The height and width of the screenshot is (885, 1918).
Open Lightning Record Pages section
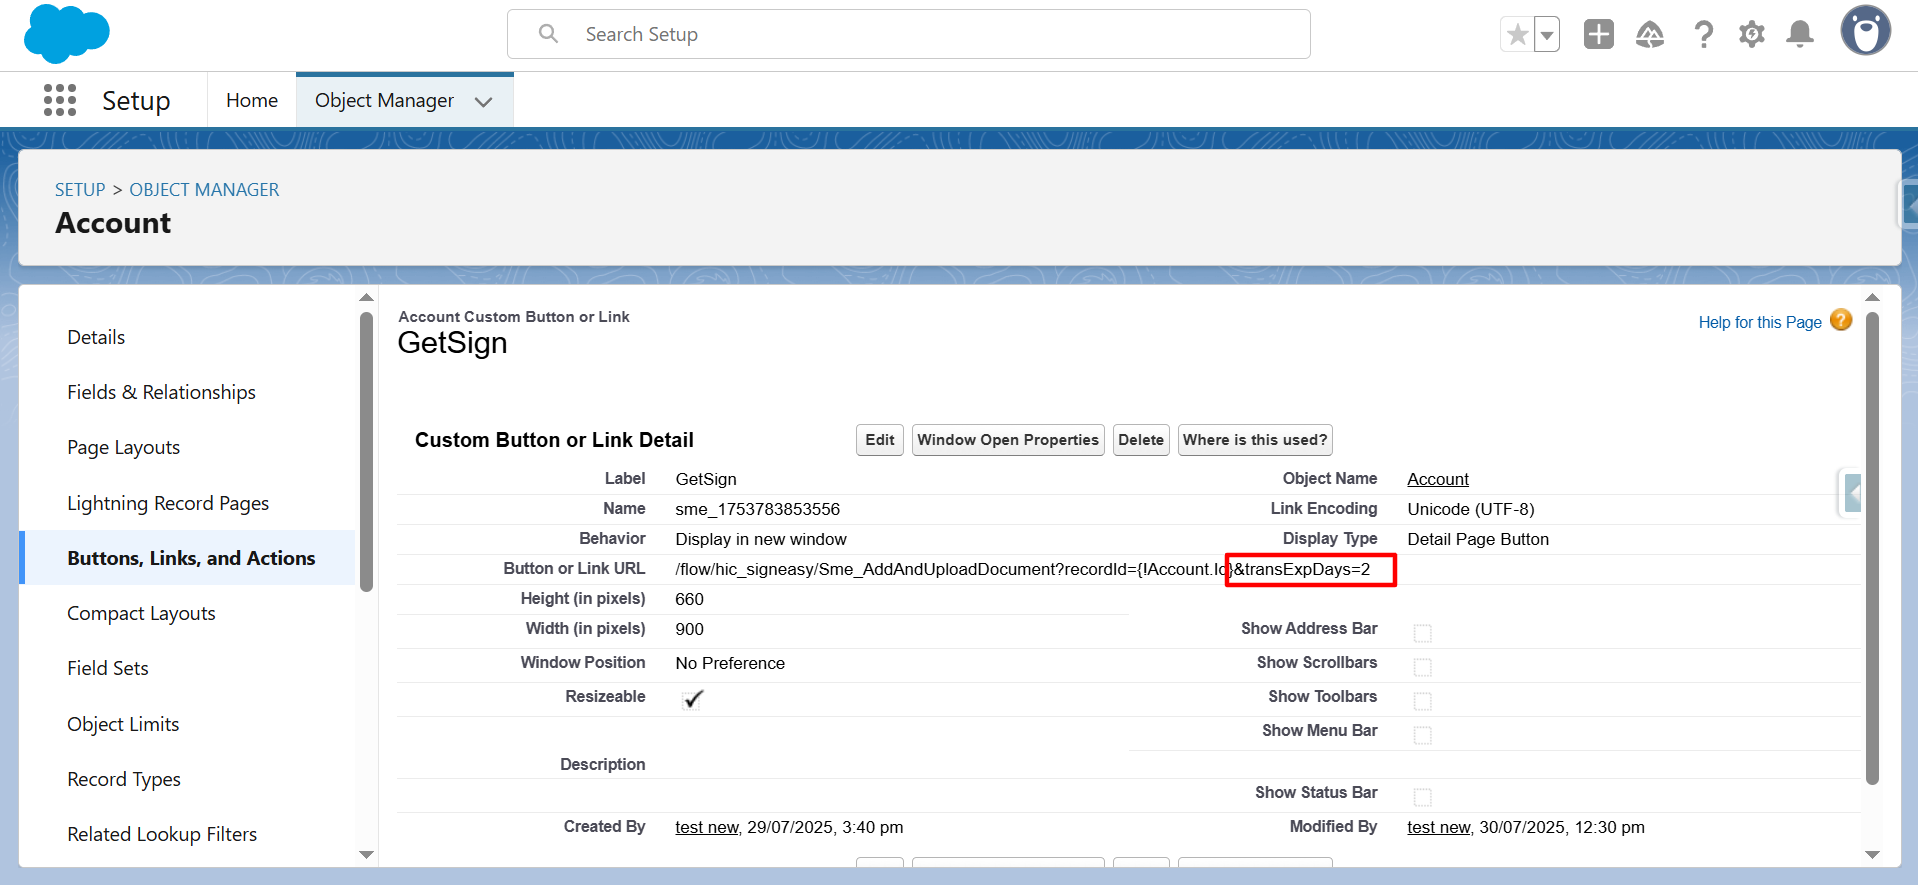click(168, 503)
